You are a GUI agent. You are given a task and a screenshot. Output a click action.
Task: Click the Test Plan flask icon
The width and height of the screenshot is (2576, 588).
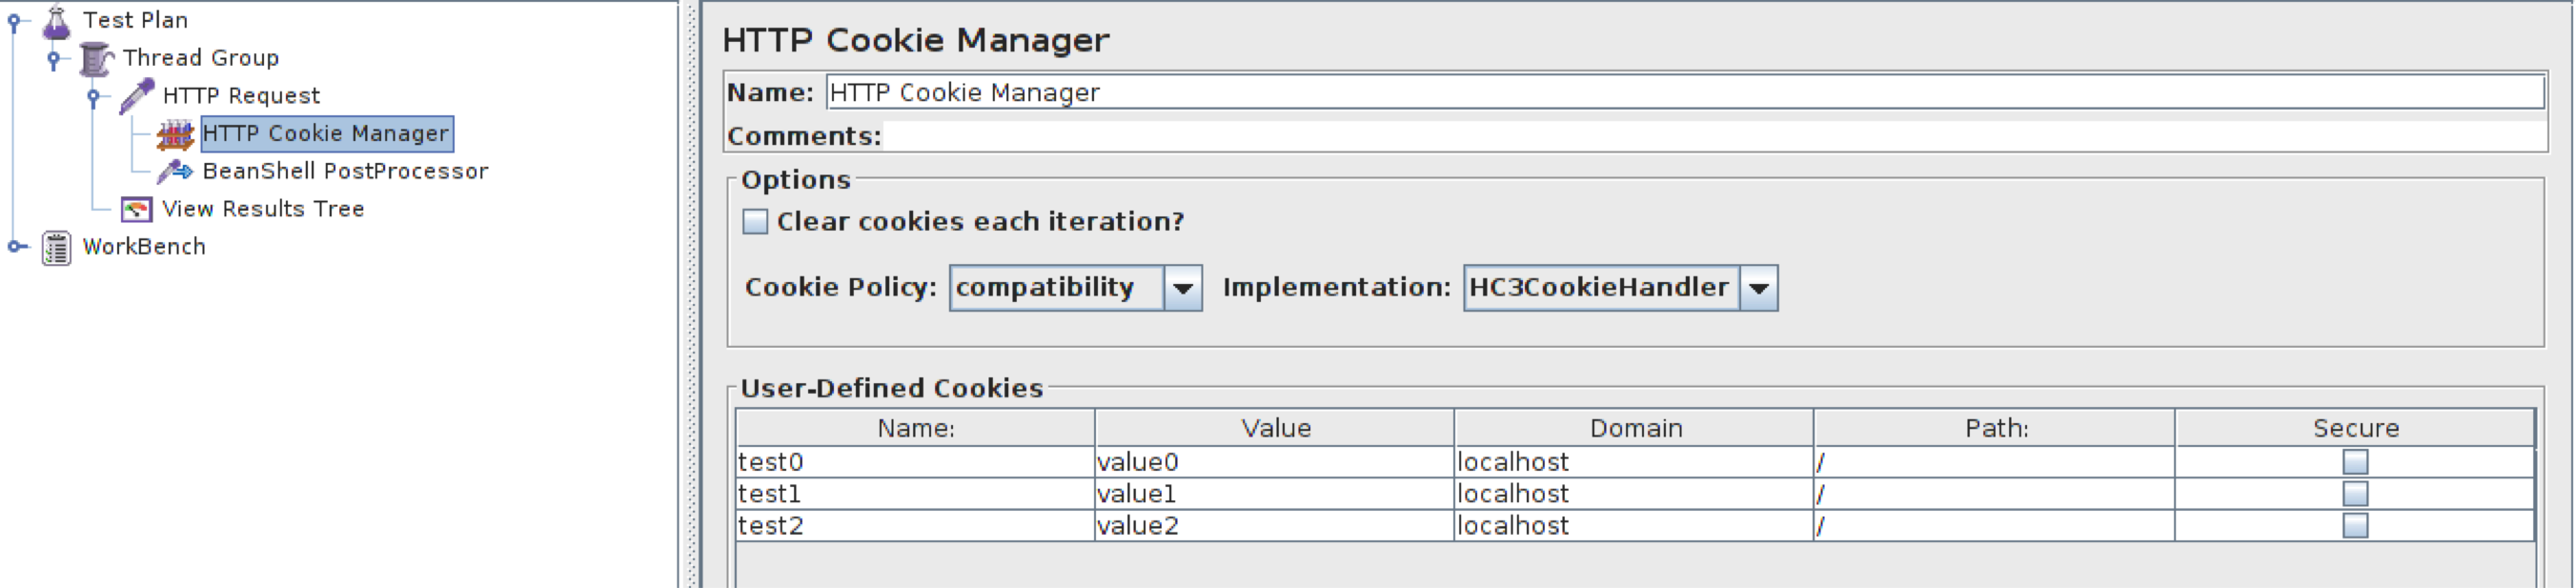(57, 21)
